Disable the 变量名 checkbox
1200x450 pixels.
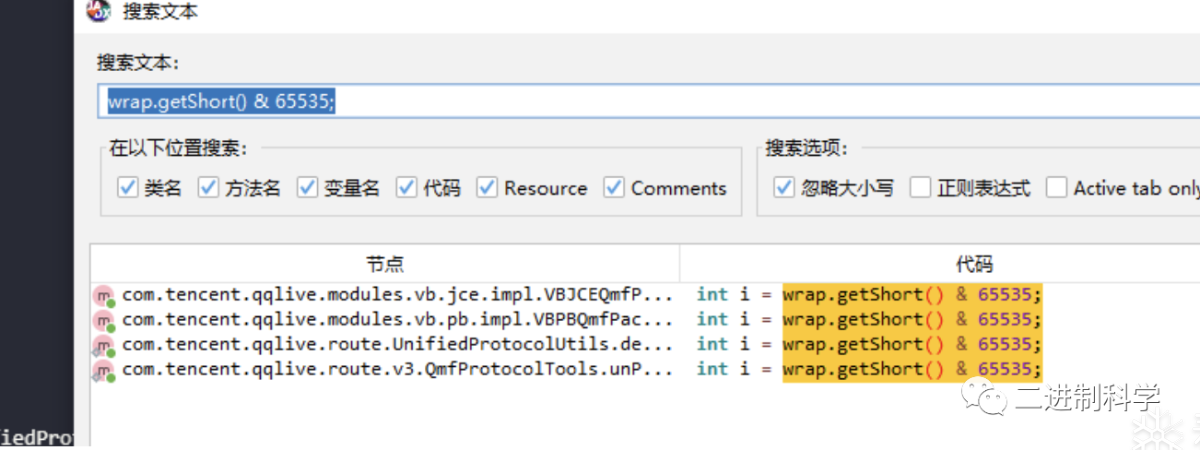tap(307, 188)
